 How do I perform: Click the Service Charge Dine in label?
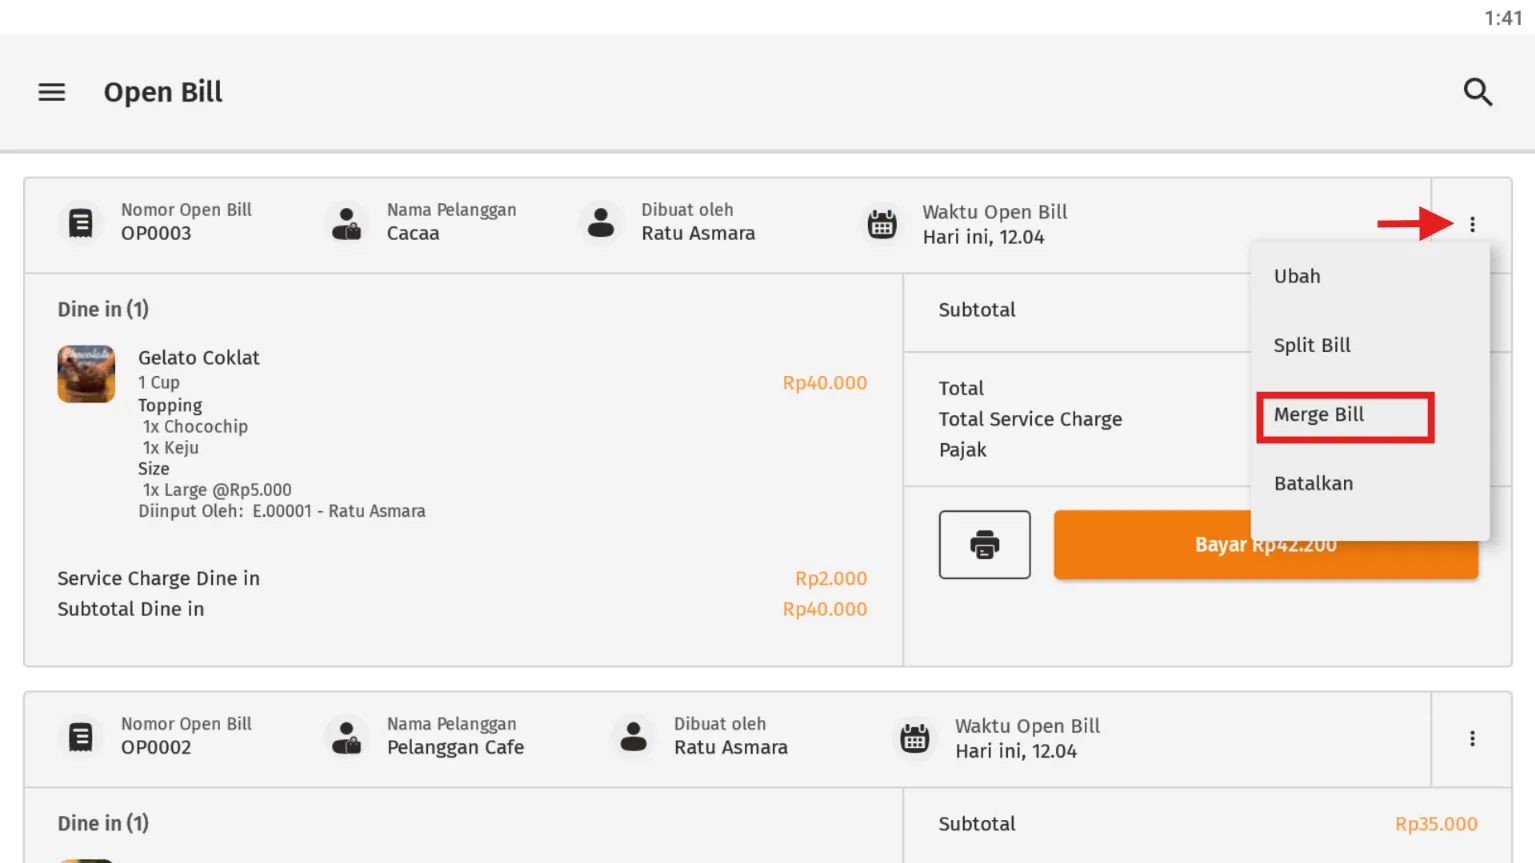pos(158,578)
